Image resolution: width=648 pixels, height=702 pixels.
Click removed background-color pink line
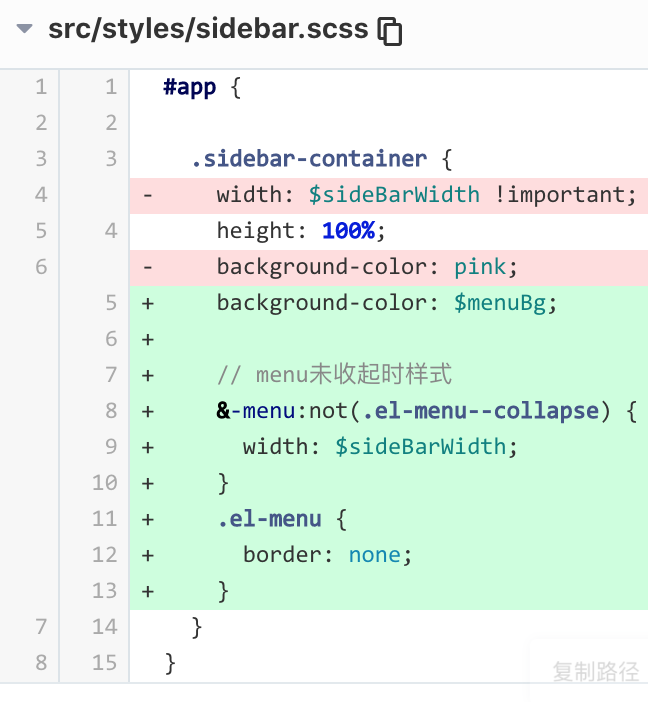[x=389, y=267]
